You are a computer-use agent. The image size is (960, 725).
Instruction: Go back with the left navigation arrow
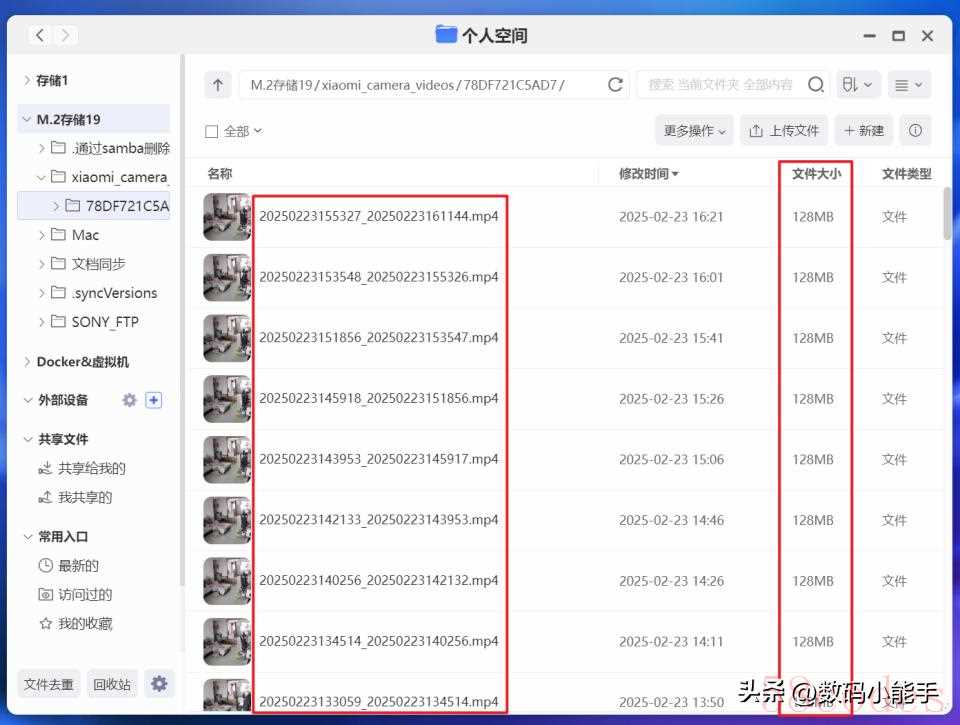pos(39,36)
